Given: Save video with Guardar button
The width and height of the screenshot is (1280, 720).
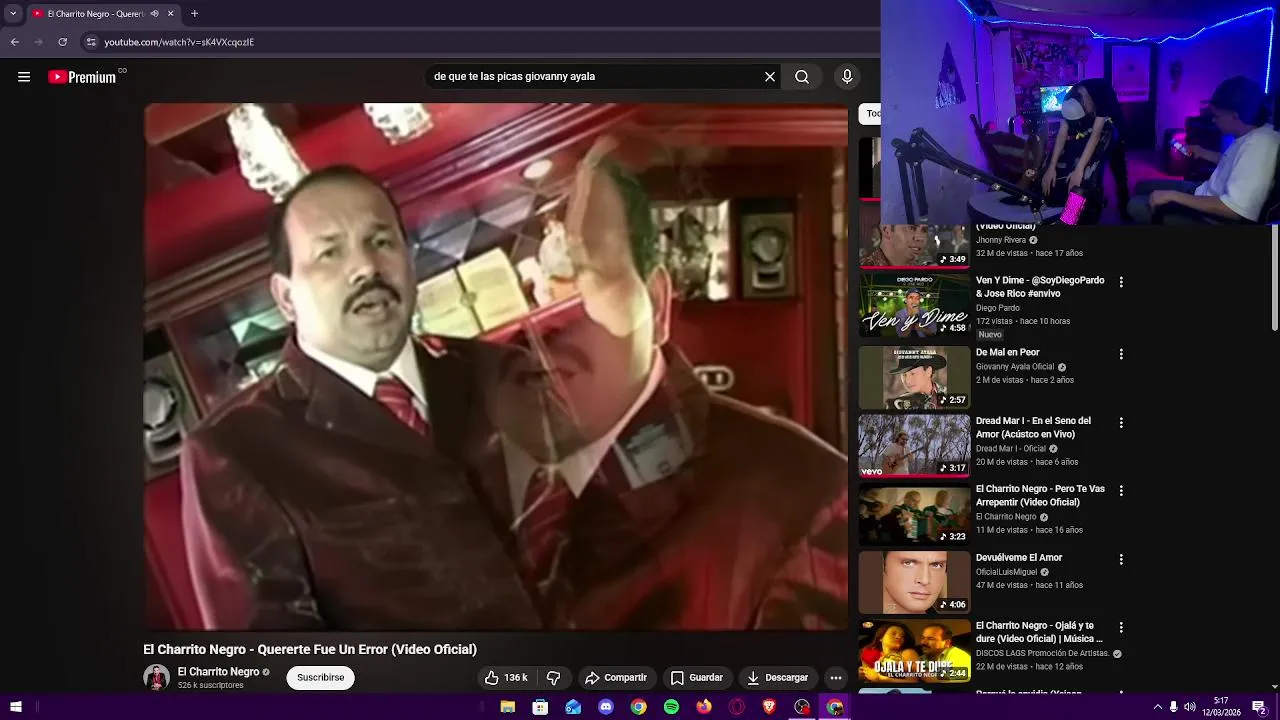Looking at the screenshot, I should tap(697, 678).
